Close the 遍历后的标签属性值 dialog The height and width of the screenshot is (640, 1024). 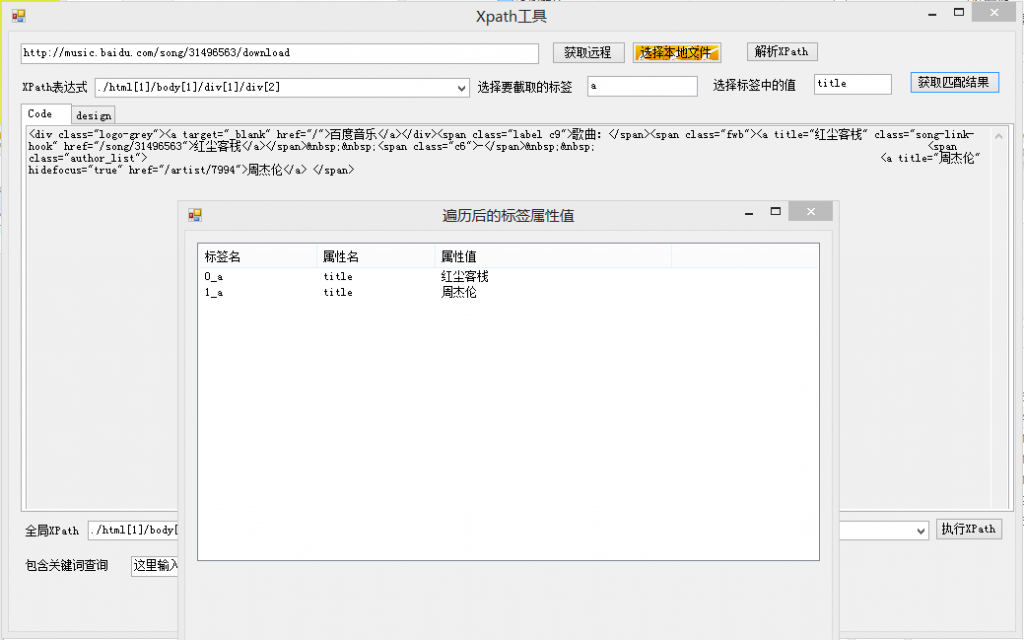[810, 212]
